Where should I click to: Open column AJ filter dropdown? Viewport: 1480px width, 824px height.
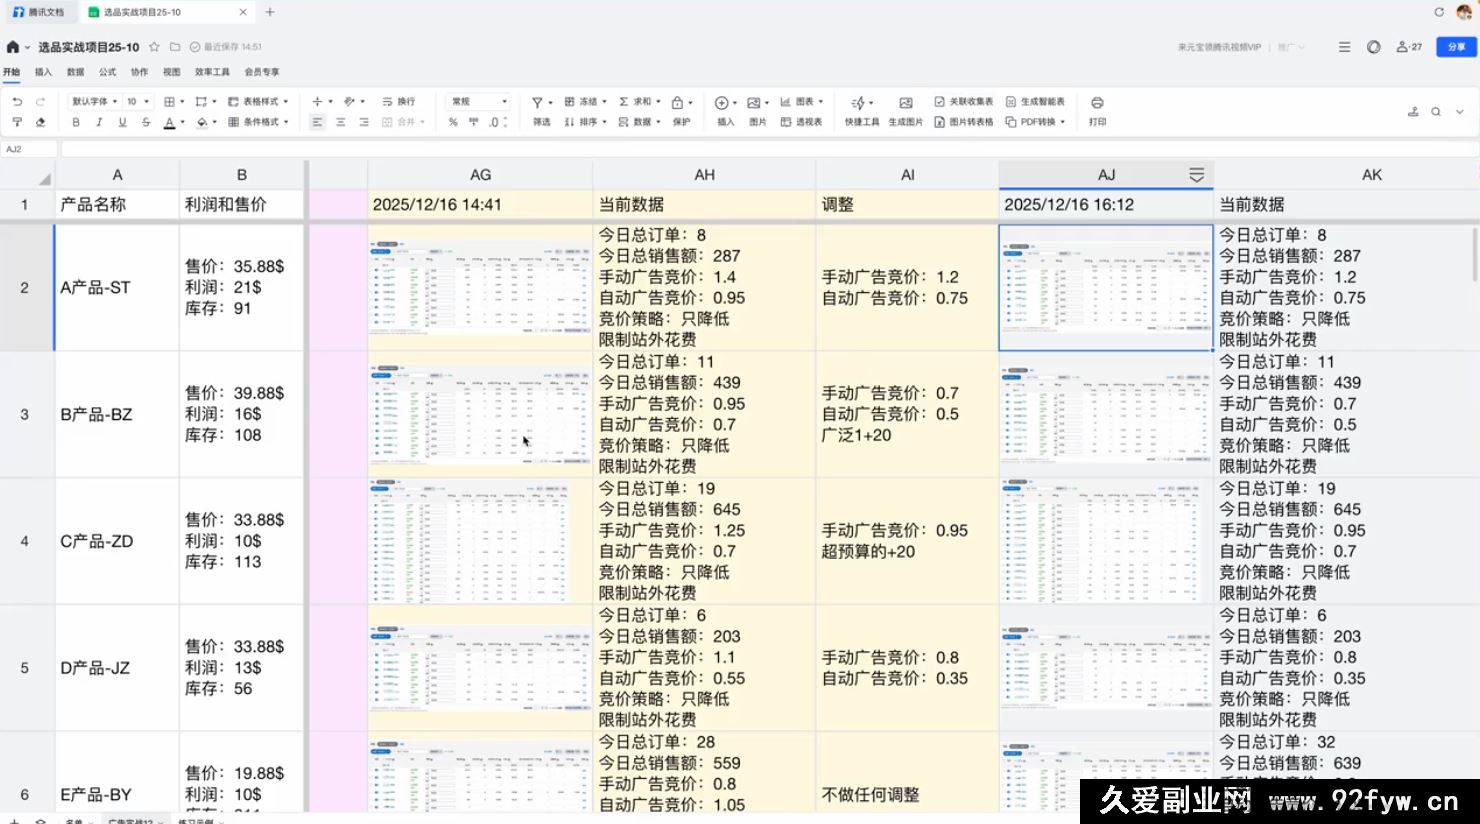pos(1196,174)
